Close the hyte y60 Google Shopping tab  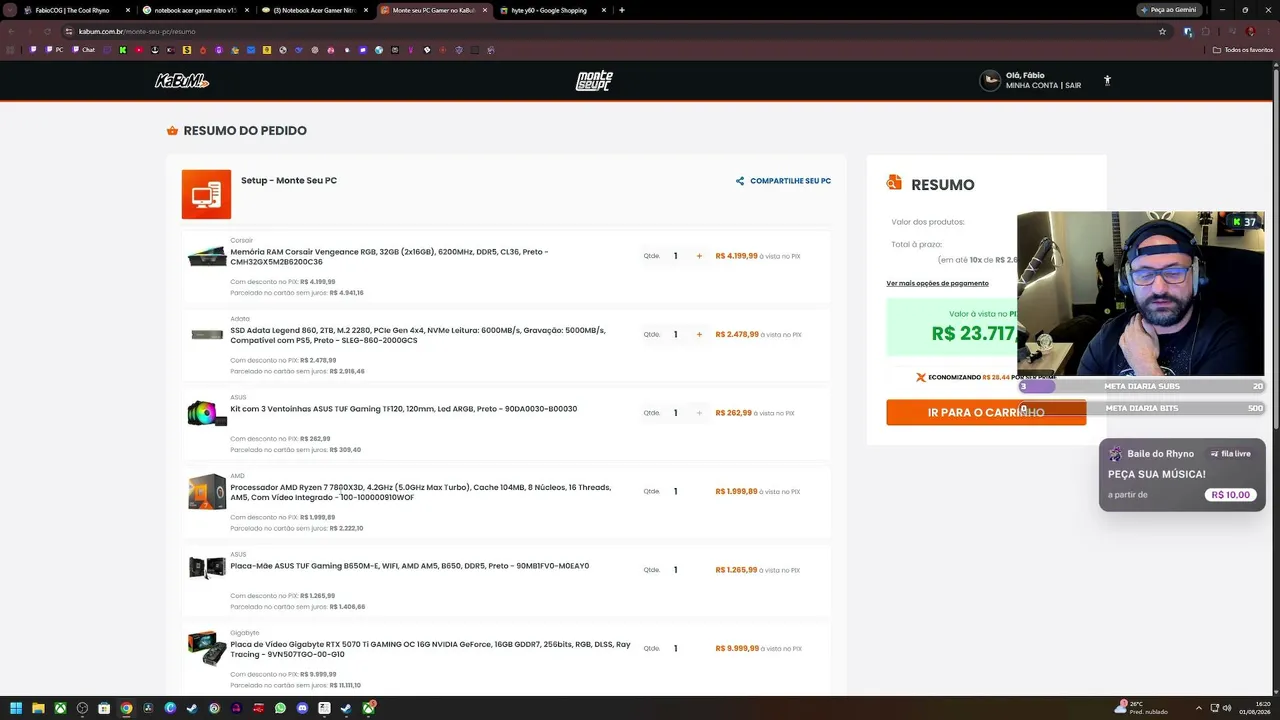coord(604,10)
